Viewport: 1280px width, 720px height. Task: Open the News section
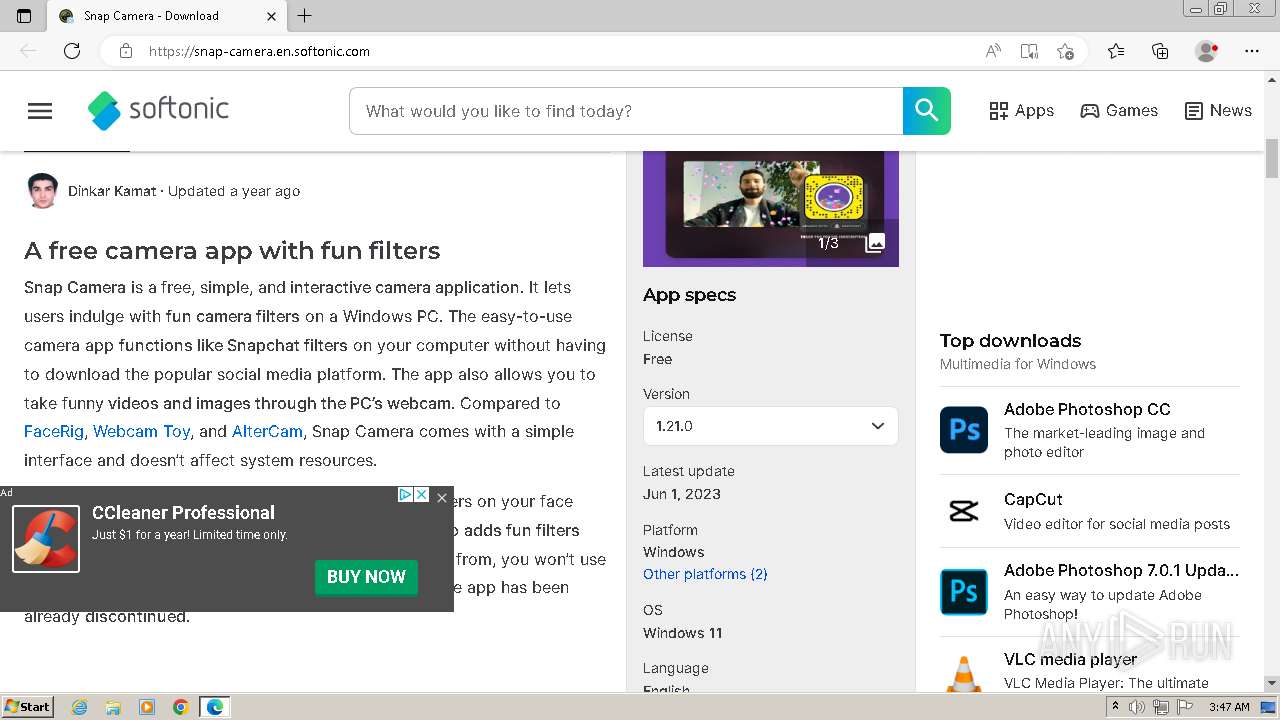pos(1218,111)
